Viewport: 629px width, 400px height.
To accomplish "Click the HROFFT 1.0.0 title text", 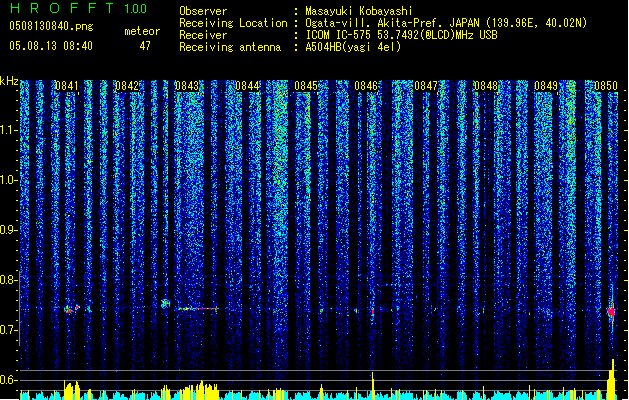I will tap(78, 8).
